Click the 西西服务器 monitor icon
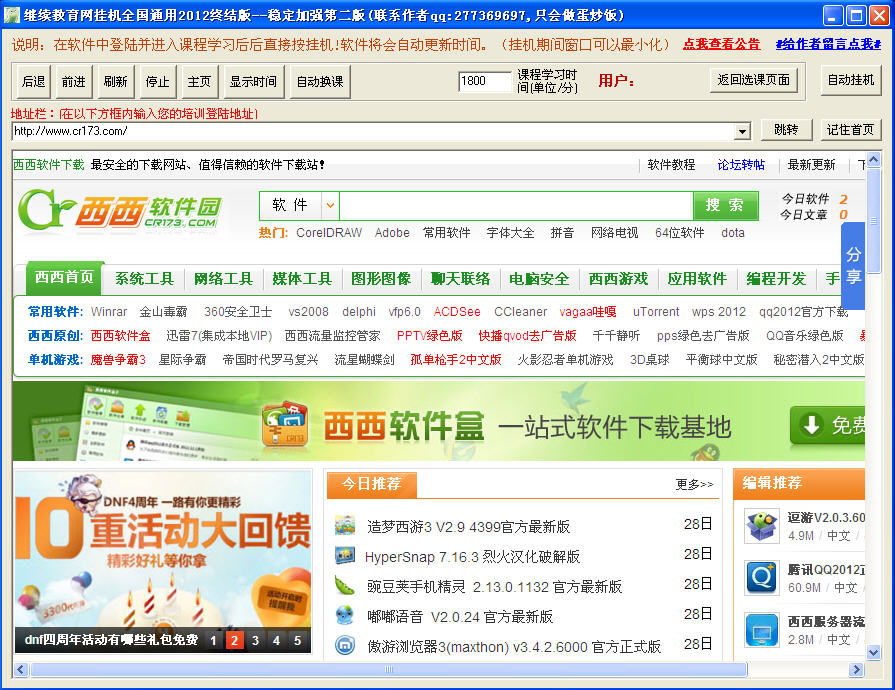This screenshot has height=690, width=895. coord(761,630)
